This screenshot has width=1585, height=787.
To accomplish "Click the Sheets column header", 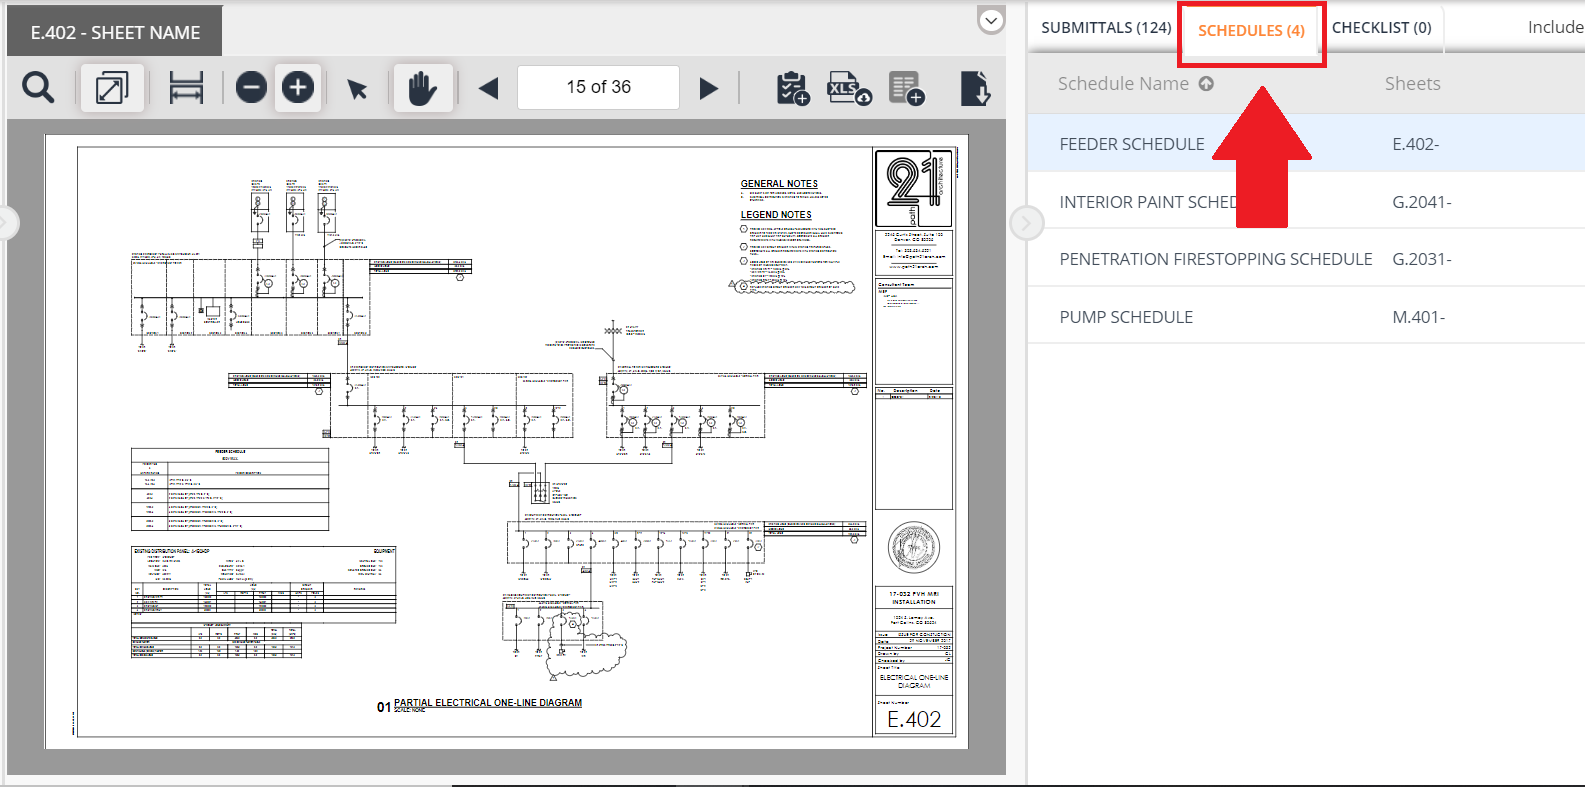I will point(1412,84).
